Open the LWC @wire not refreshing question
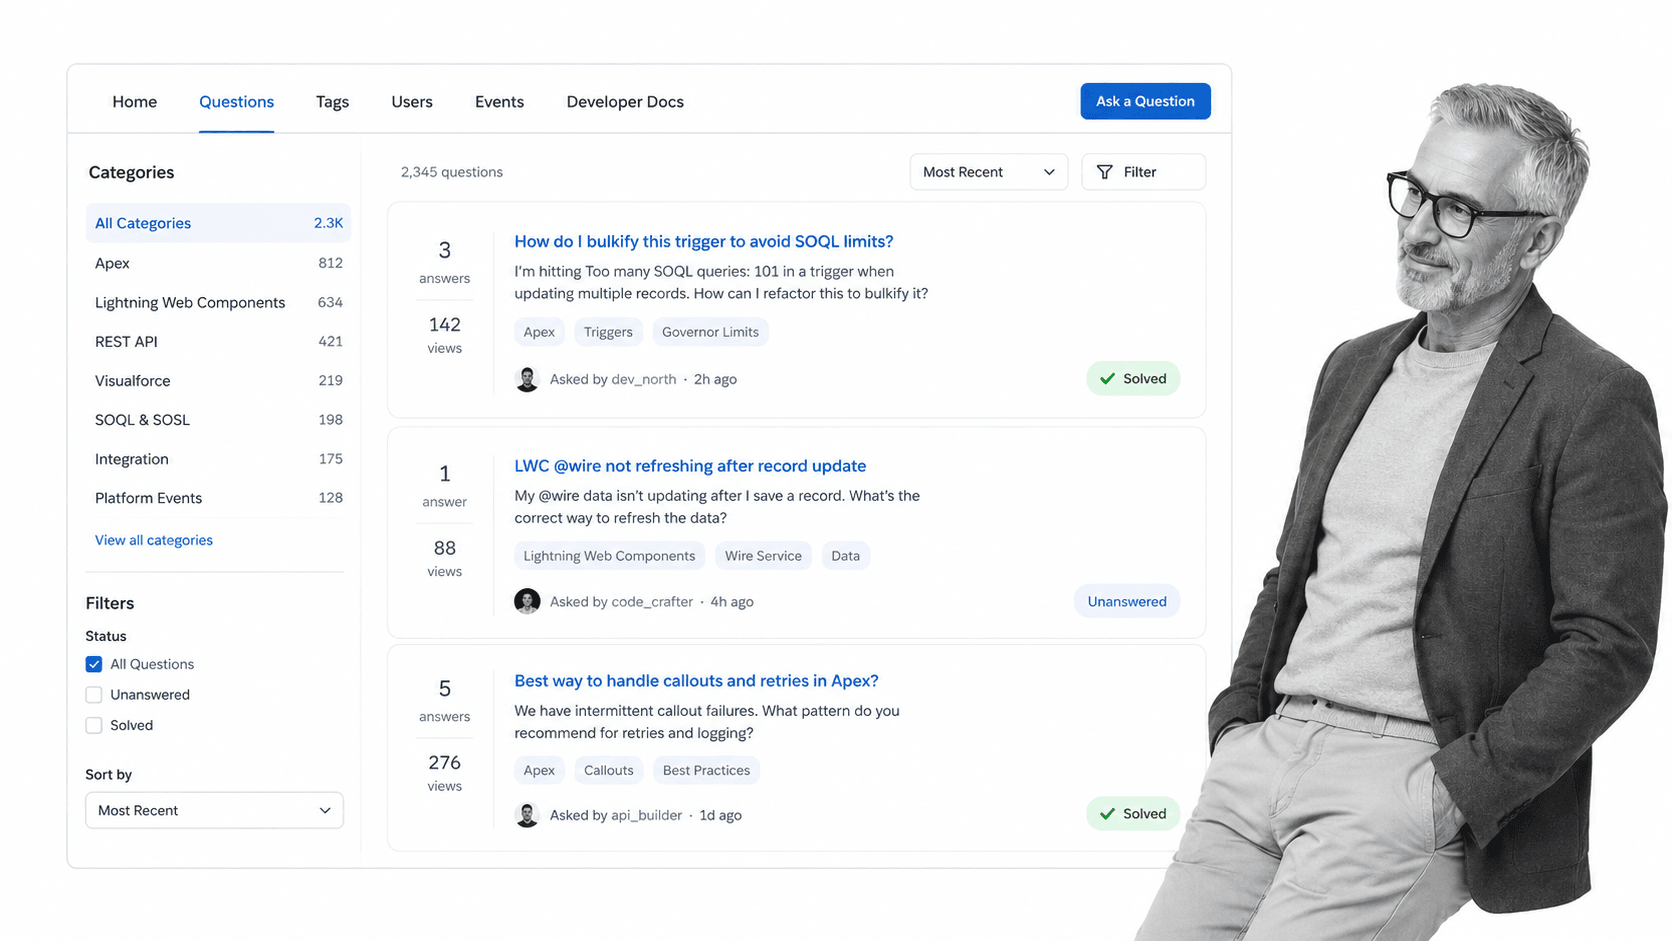This screenshot has width=1672, height=941. click(690, 466)
